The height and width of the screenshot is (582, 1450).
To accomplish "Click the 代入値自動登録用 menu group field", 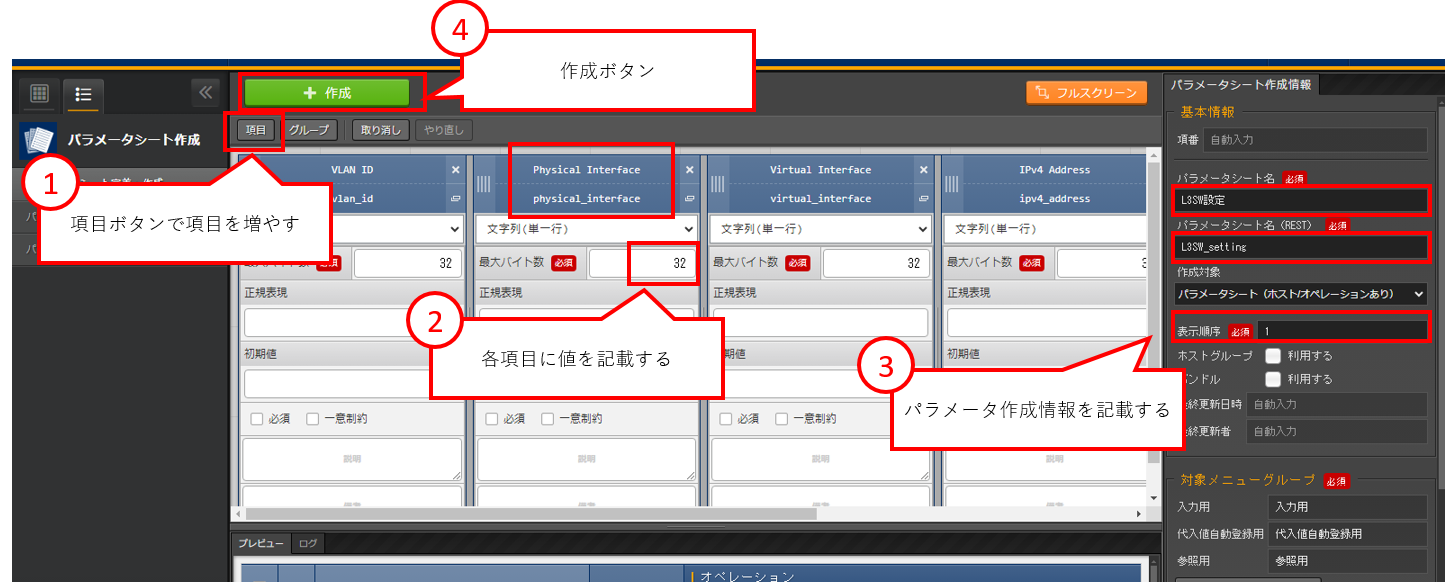I will coord(1347,534).
